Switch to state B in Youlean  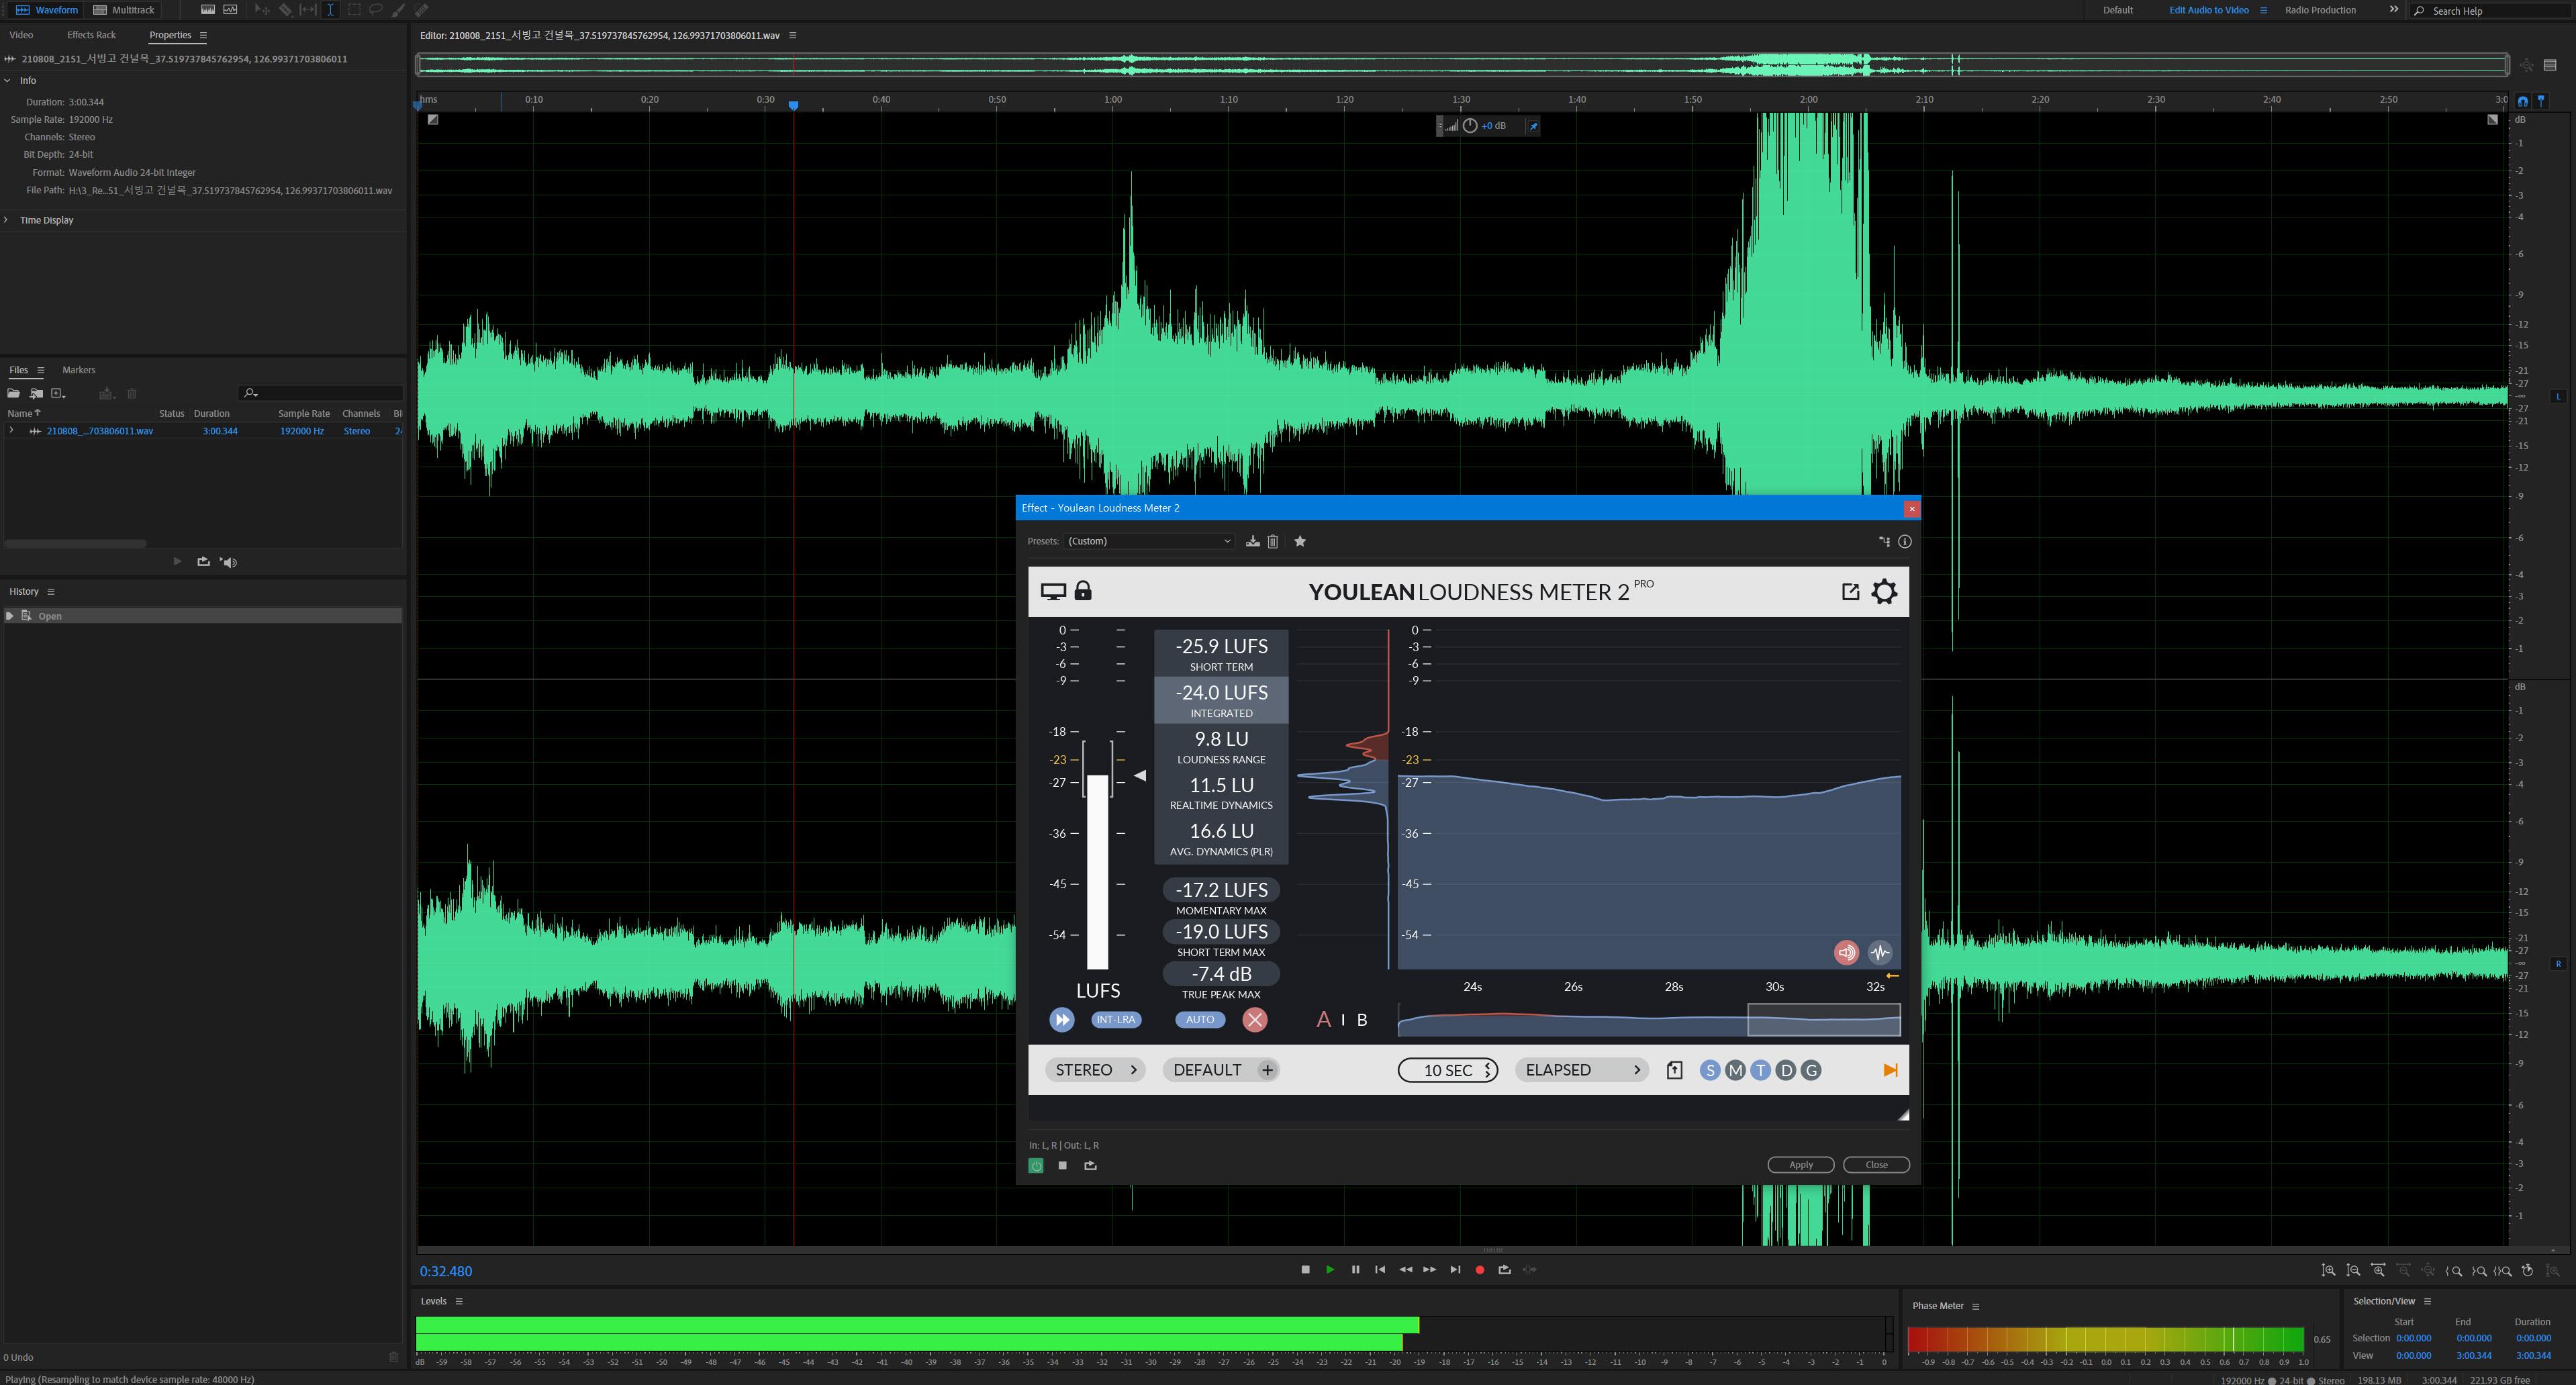1362,1020
